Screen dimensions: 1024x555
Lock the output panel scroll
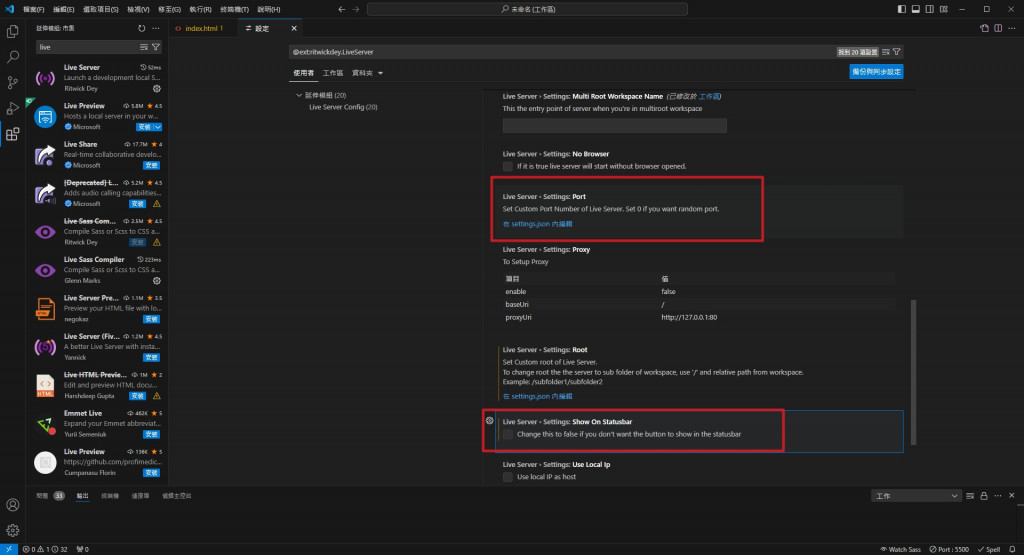pos(984,496)
